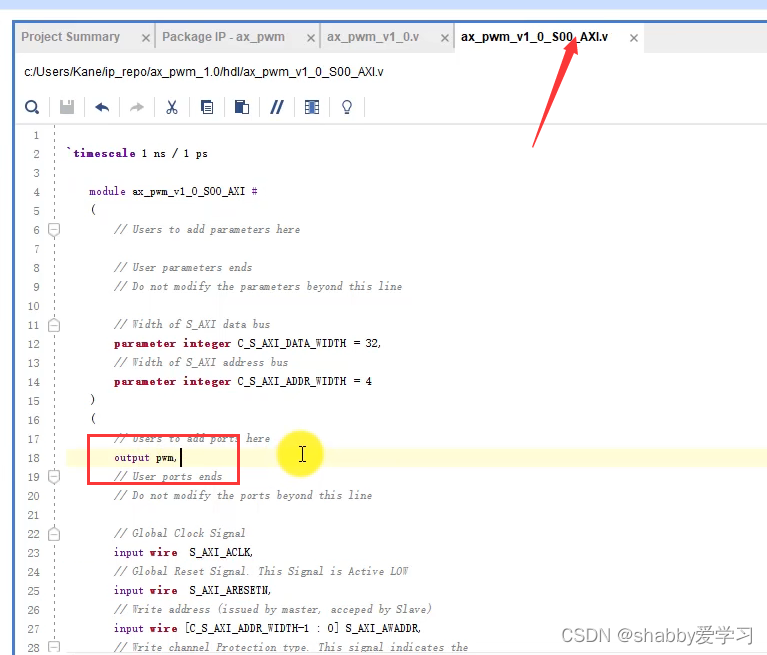The height and width of the screenshot is (655, 767).
Task: Click C_S_AXI_DATA_WIDTH = 32 parameter text
Action: [x=309, y=343]
